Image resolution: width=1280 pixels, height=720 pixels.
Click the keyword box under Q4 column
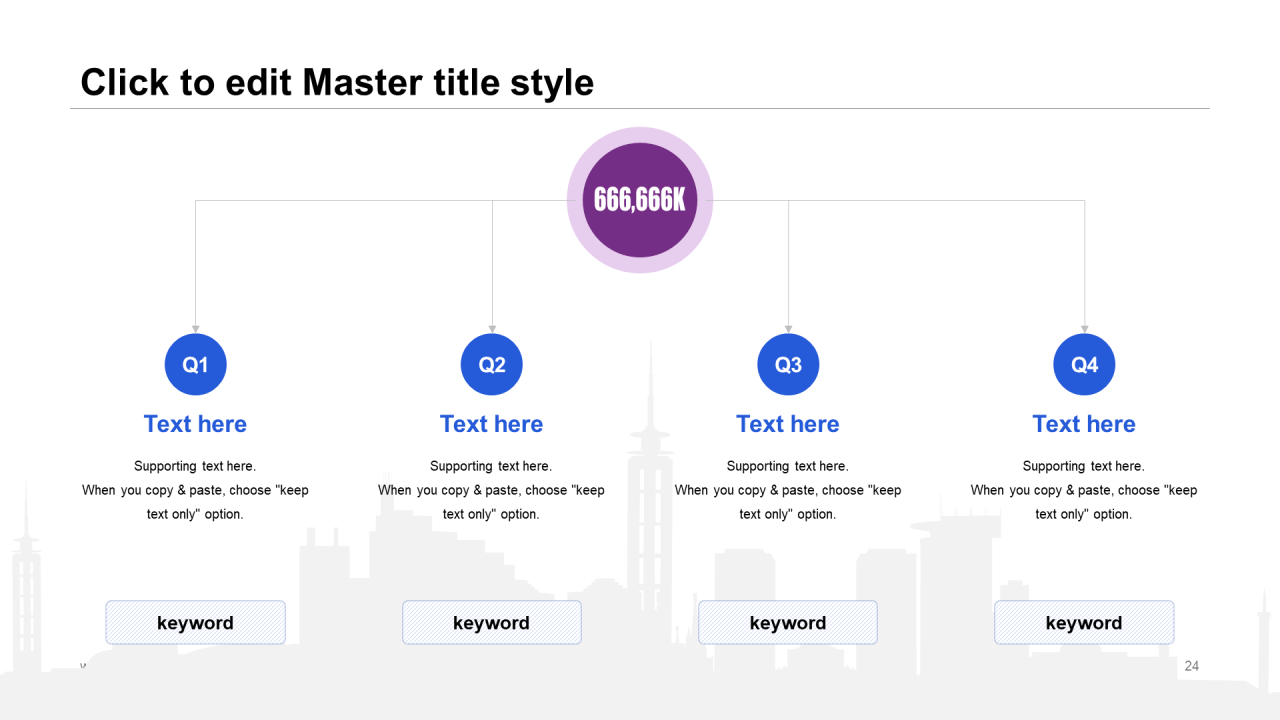click(x=1084, y=622)
